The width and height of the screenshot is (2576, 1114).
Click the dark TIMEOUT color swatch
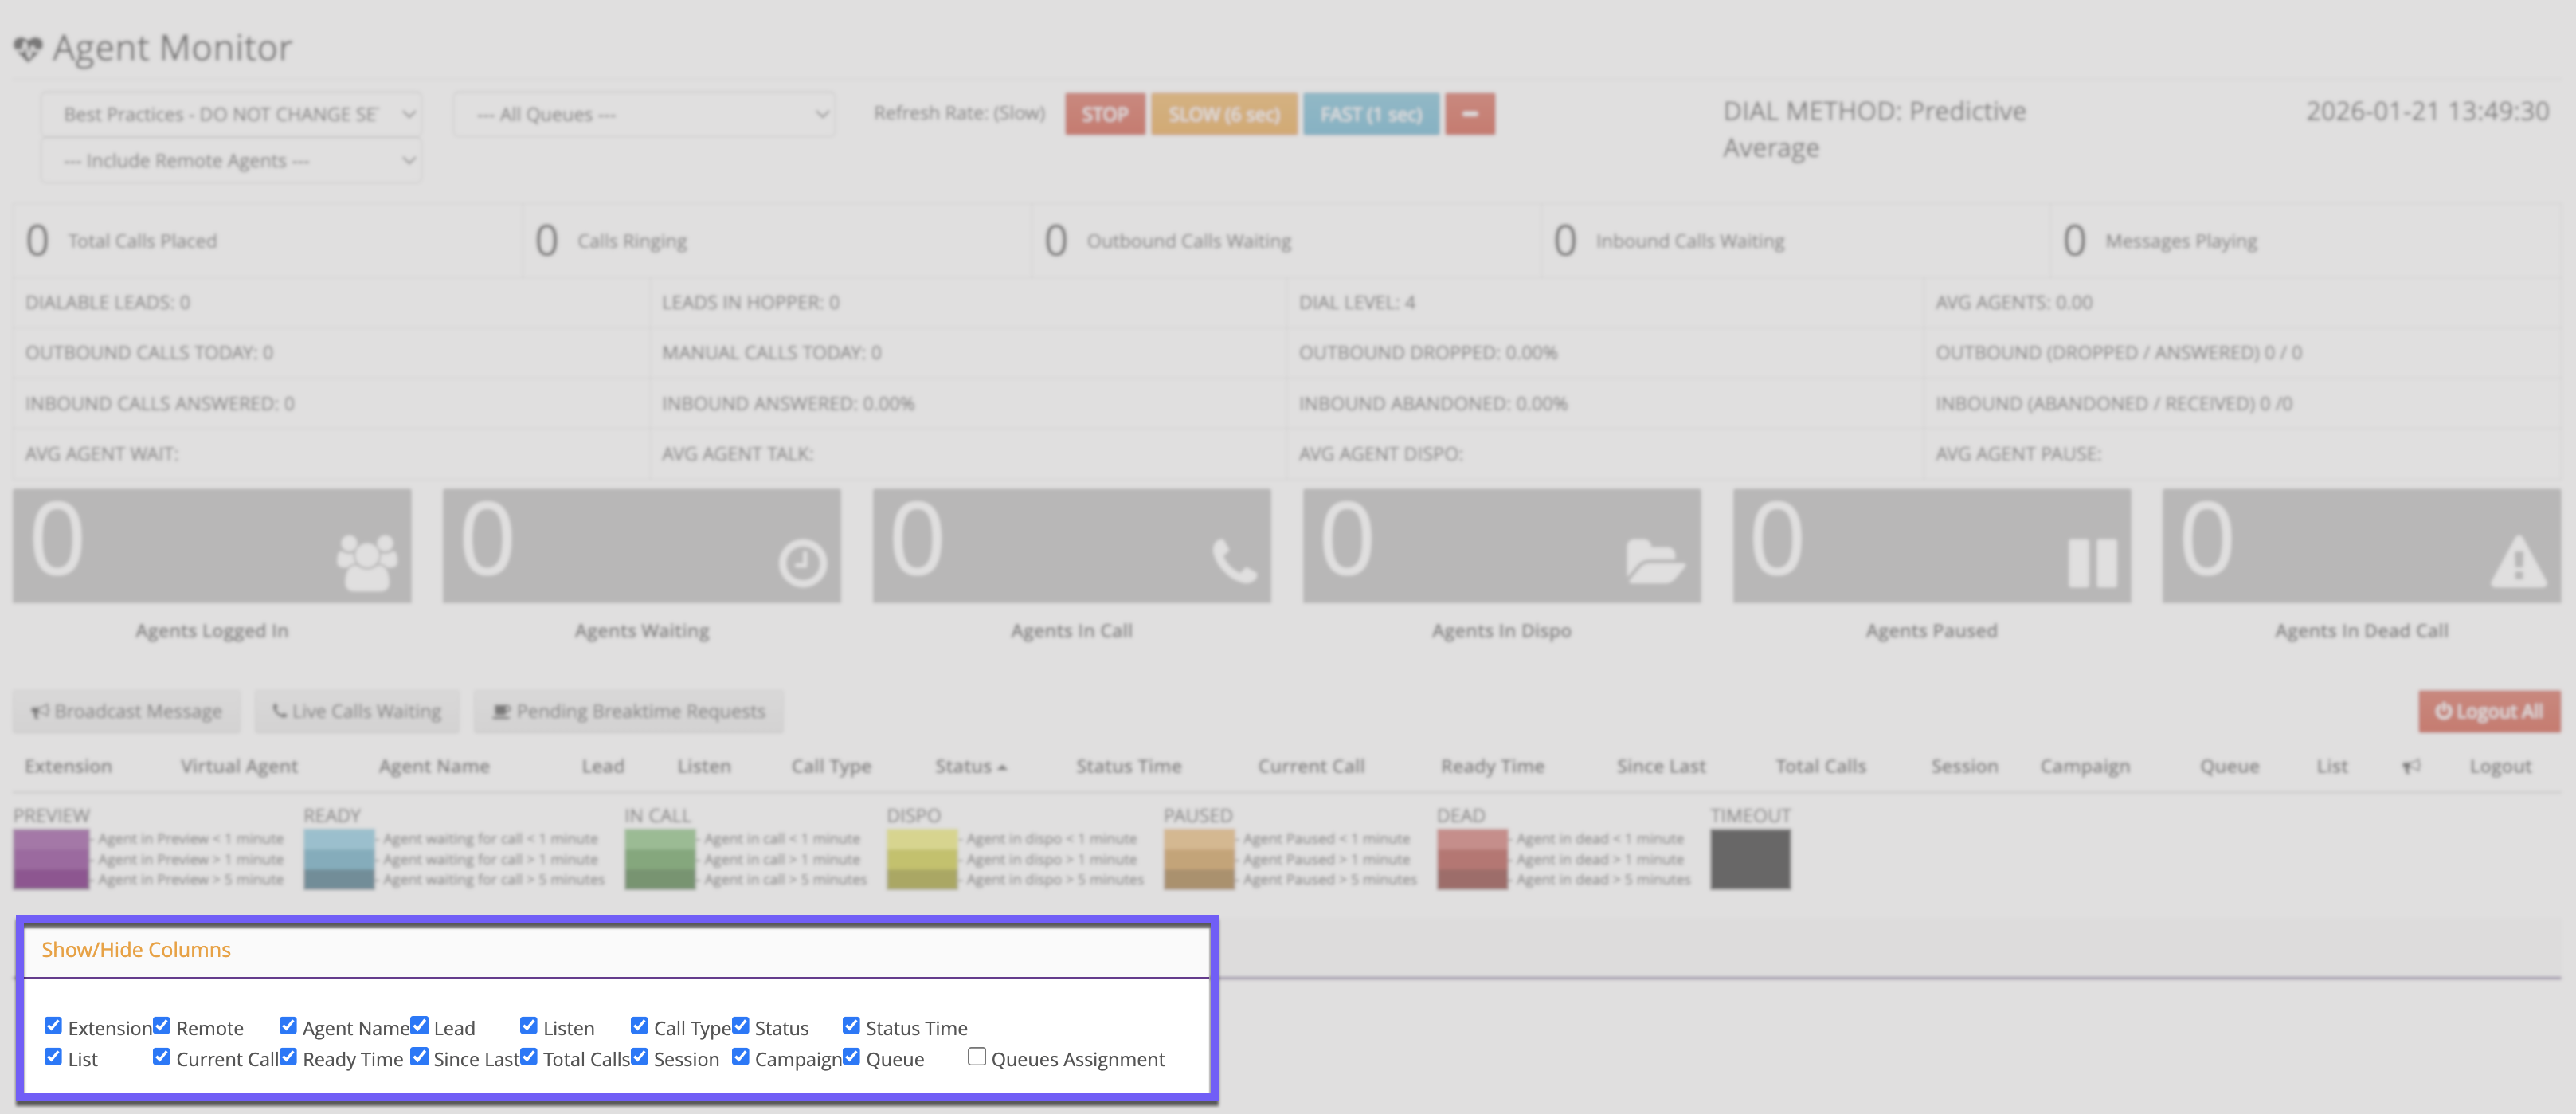click(x=1749, y=859)
